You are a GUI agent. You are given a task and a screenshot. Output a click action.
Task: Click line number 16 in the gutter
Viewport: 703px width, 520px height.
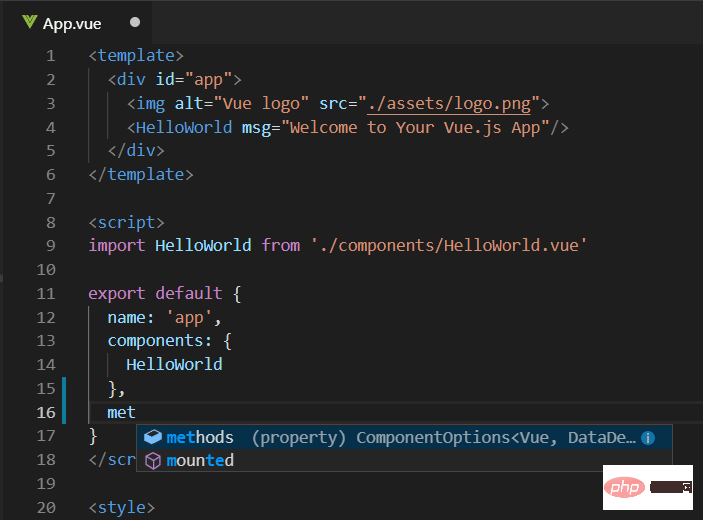coord(46,412)
